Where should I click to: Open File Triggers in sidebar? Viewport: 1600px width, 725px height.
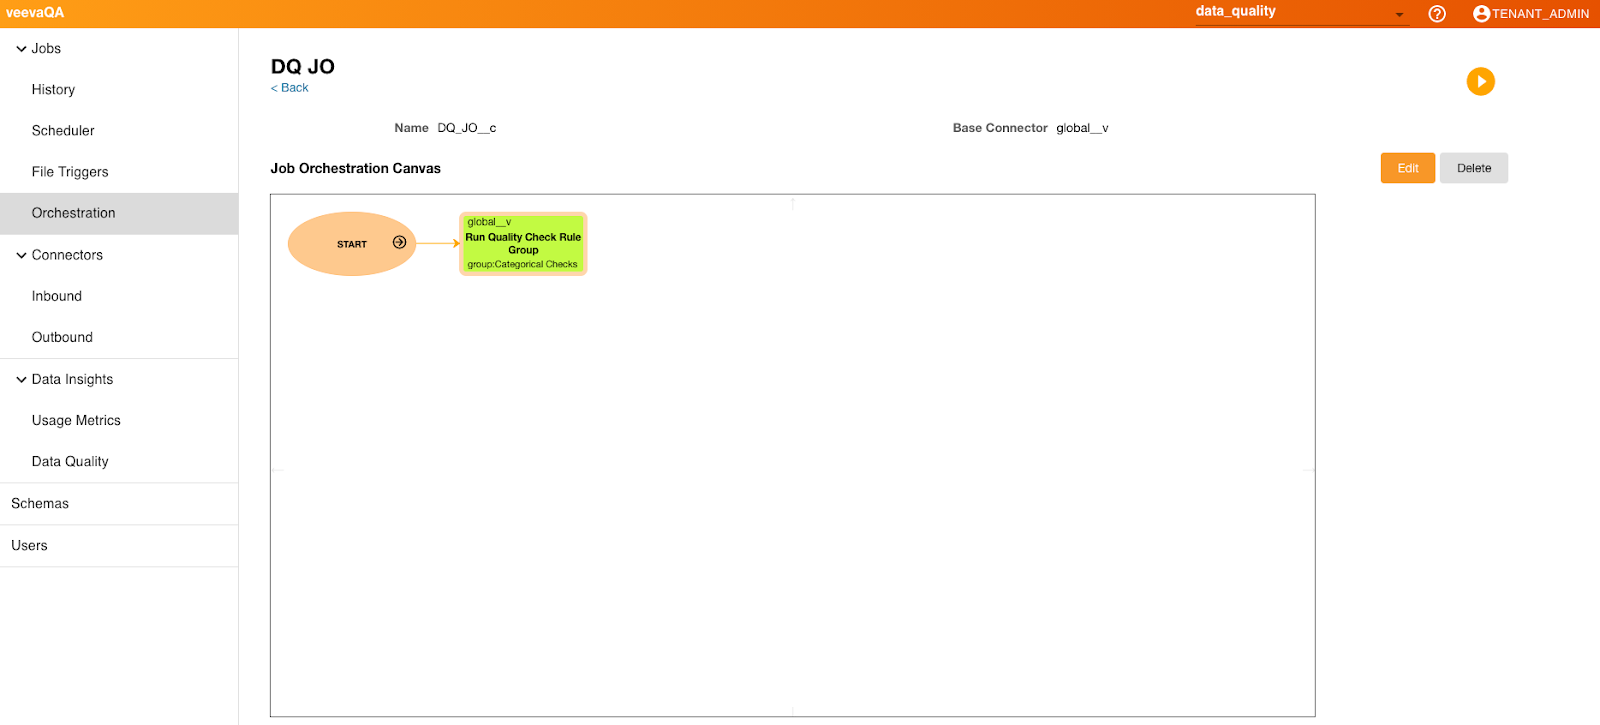pos(70,172)
